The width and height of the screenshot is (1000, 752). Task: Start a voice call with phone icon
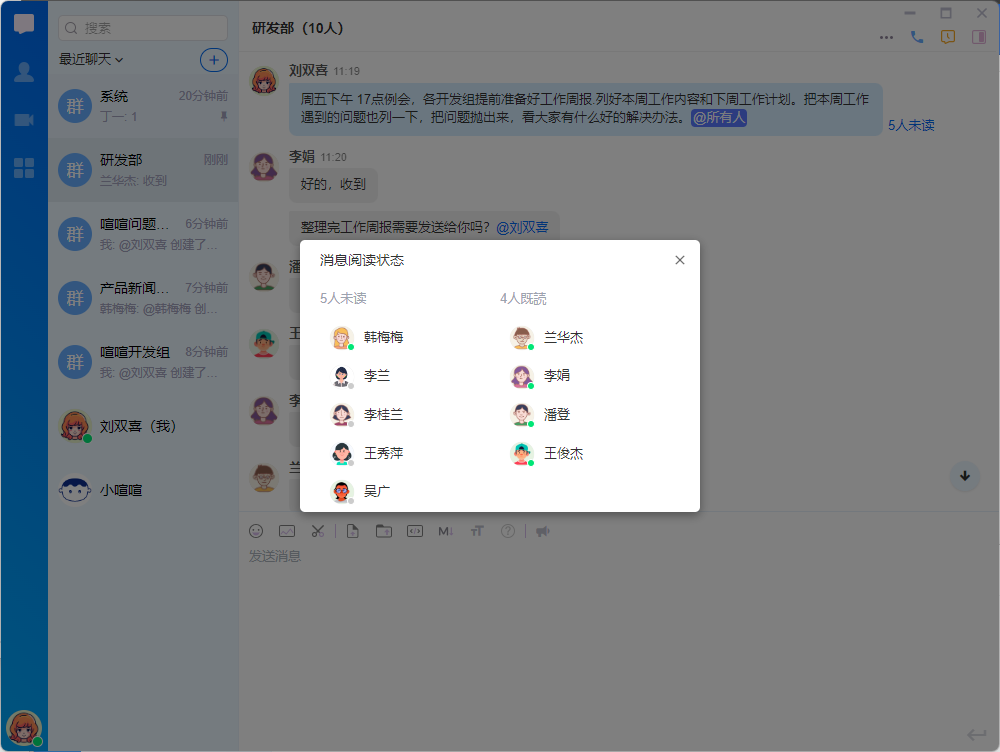tap(917, 37)
